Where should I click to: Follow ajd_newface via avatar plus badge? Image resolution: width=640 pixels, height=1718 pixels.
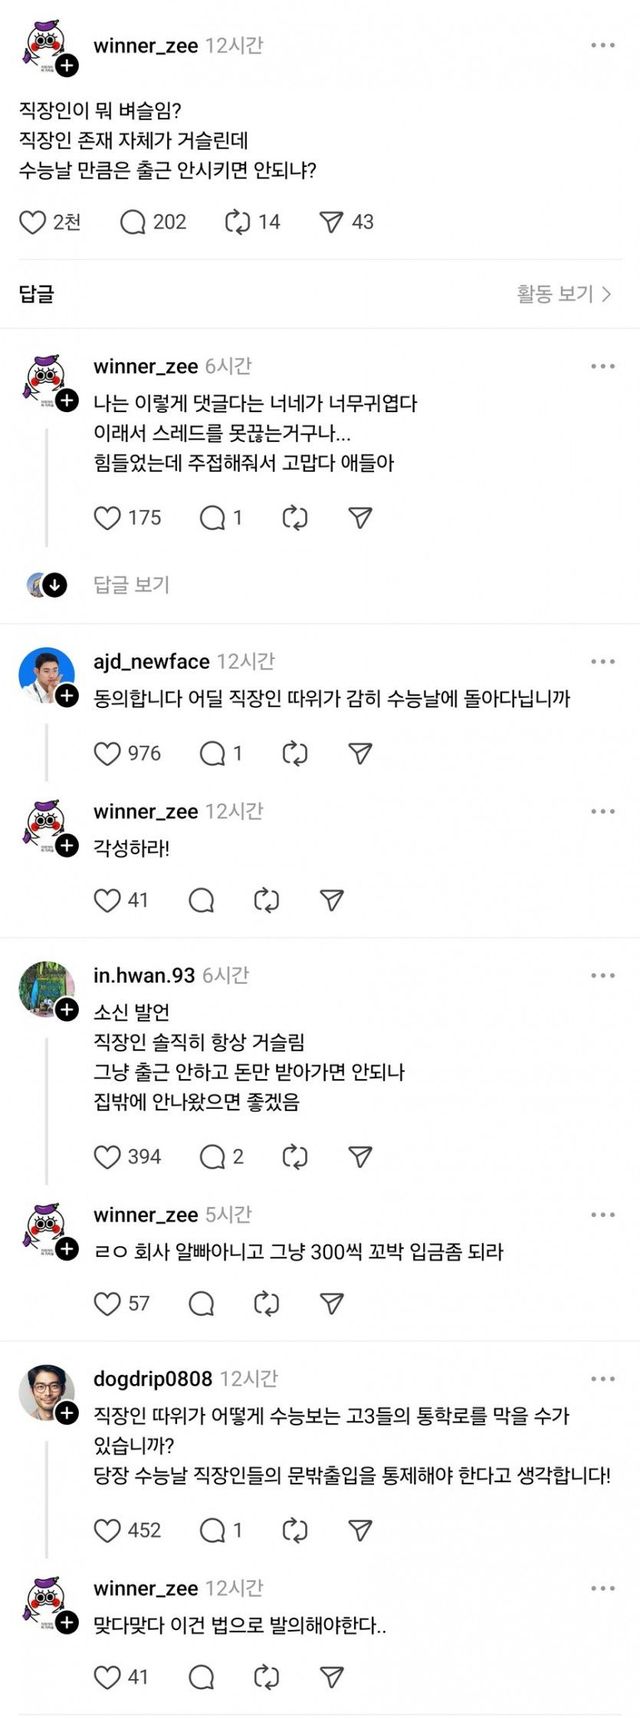coord(67,696)
